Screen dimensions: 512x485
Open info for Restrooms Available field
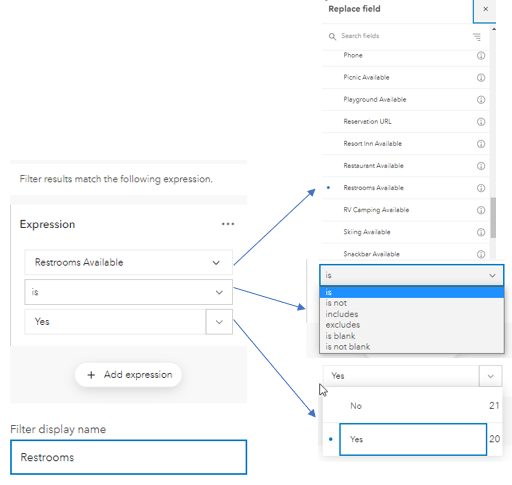(x=481, y=188)
